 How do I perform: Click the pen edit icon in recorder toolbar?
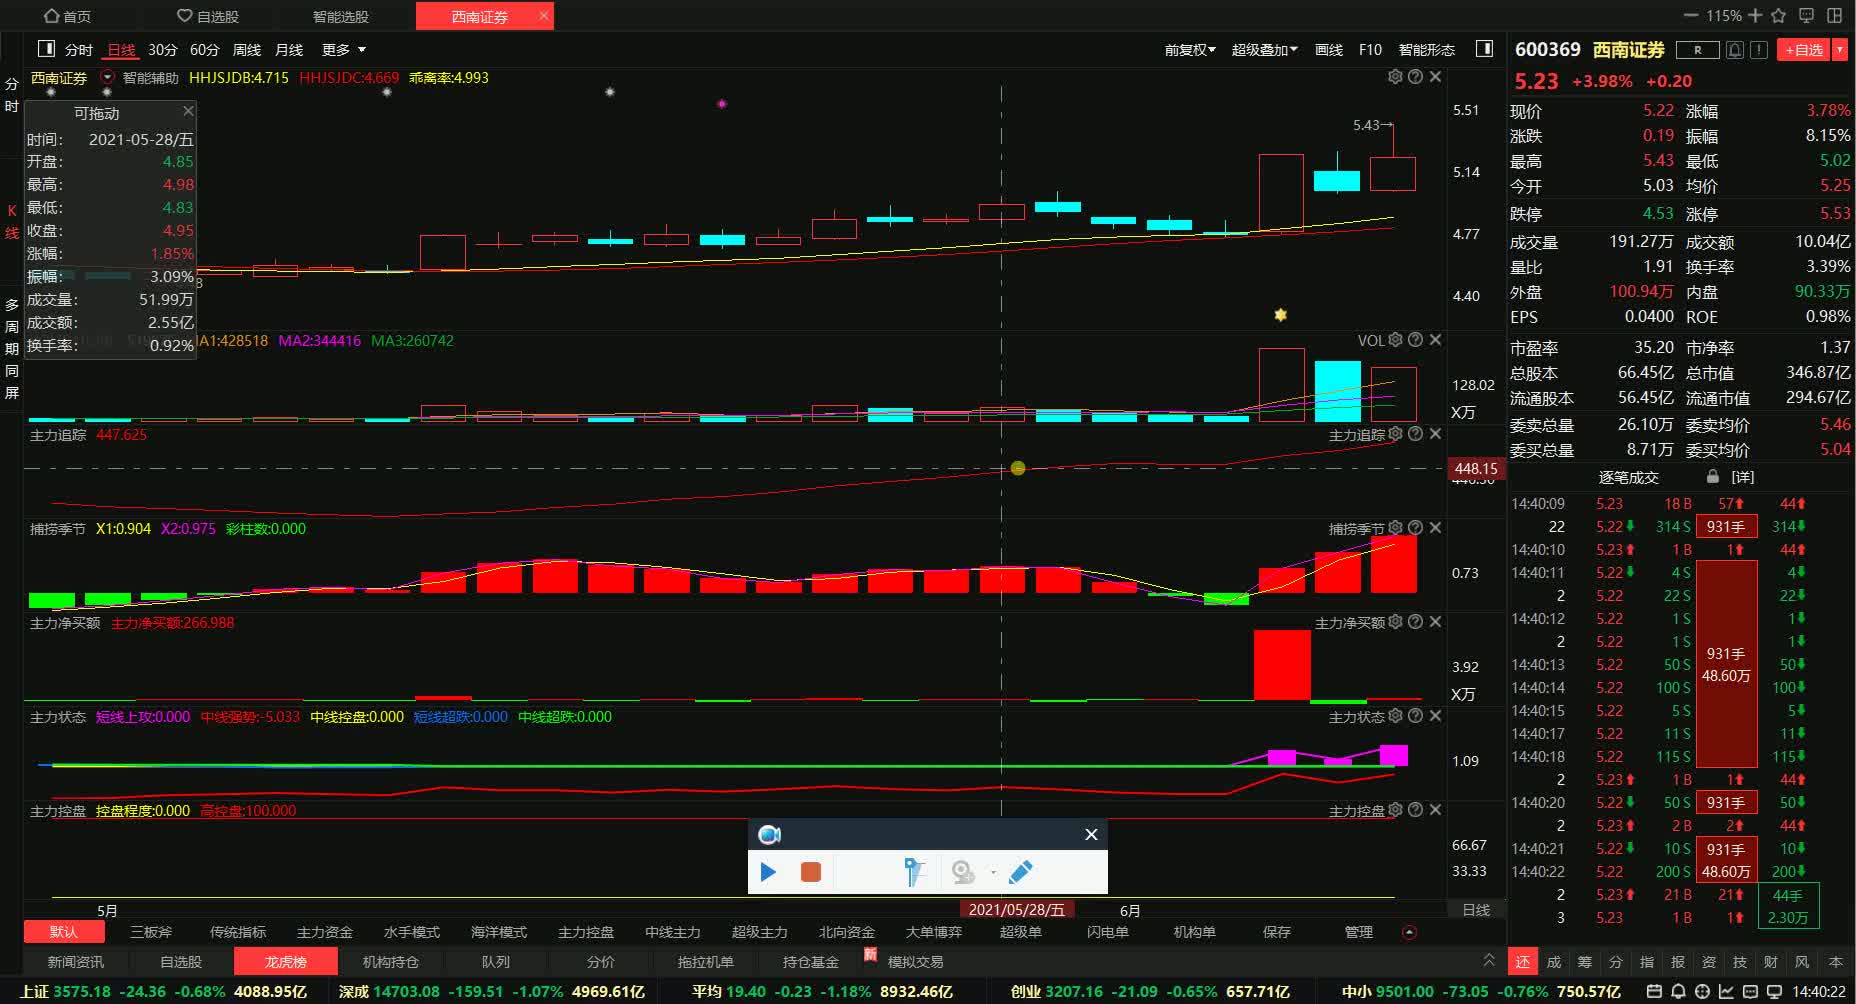(x=1021, y=872)
